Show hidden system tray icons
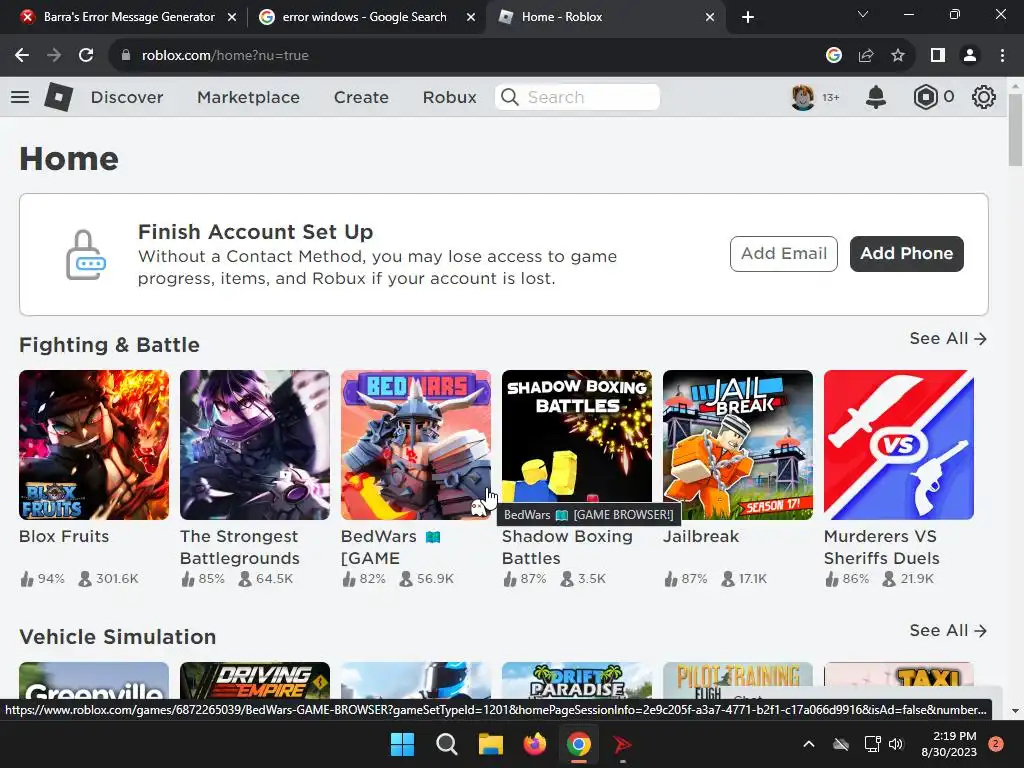 coord(808,744)
